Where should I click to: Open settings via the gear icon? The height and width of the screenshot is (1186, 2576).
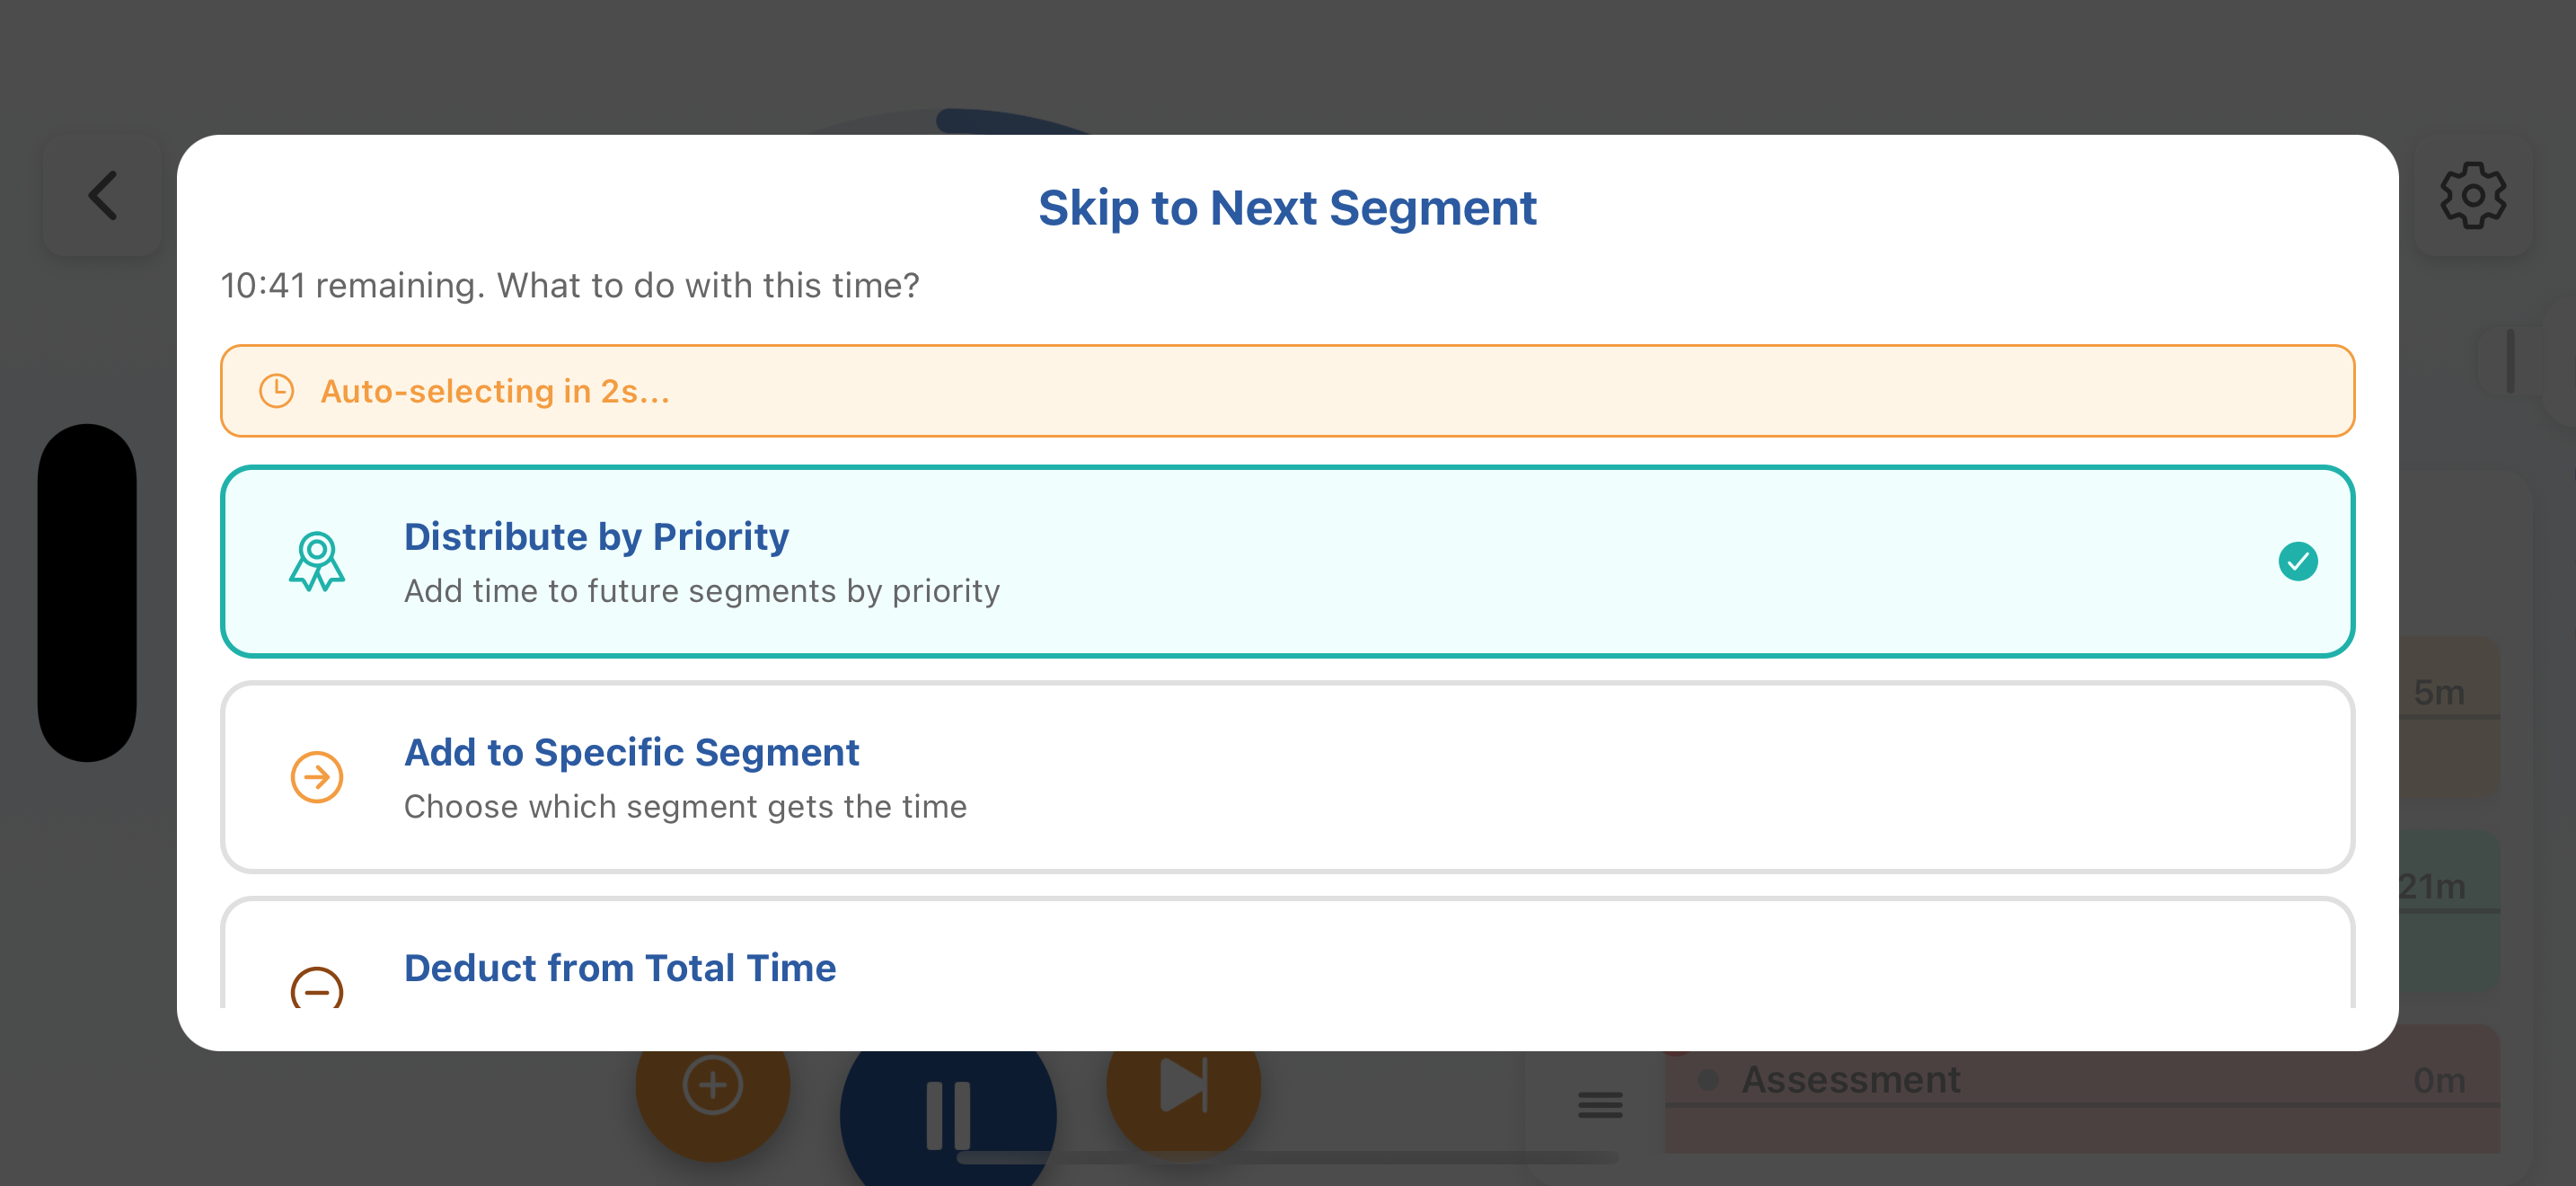coord(2472,196)
